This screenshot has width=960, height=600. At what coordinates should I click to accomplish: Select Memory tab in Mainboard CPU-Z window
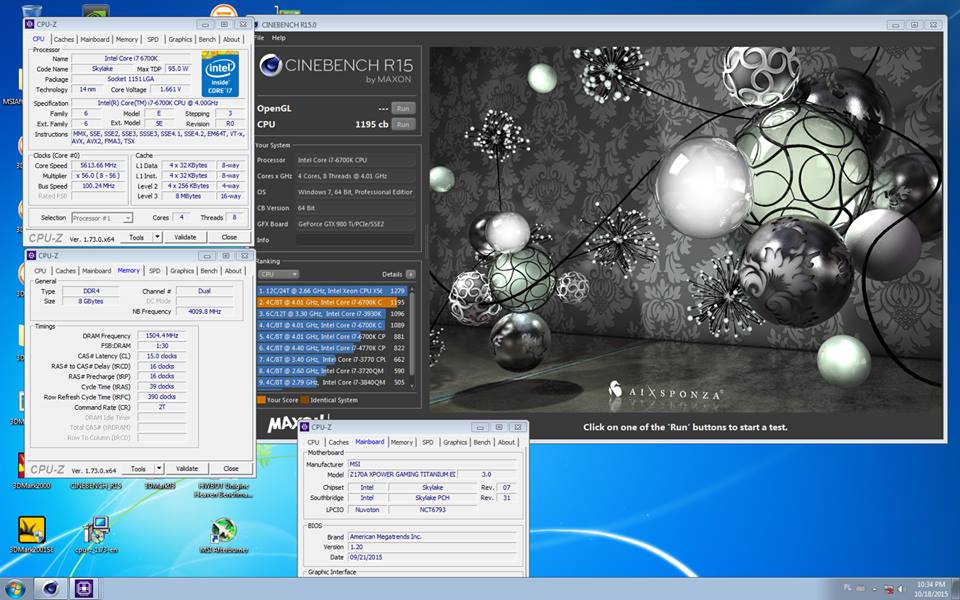[x=402, y=442]
